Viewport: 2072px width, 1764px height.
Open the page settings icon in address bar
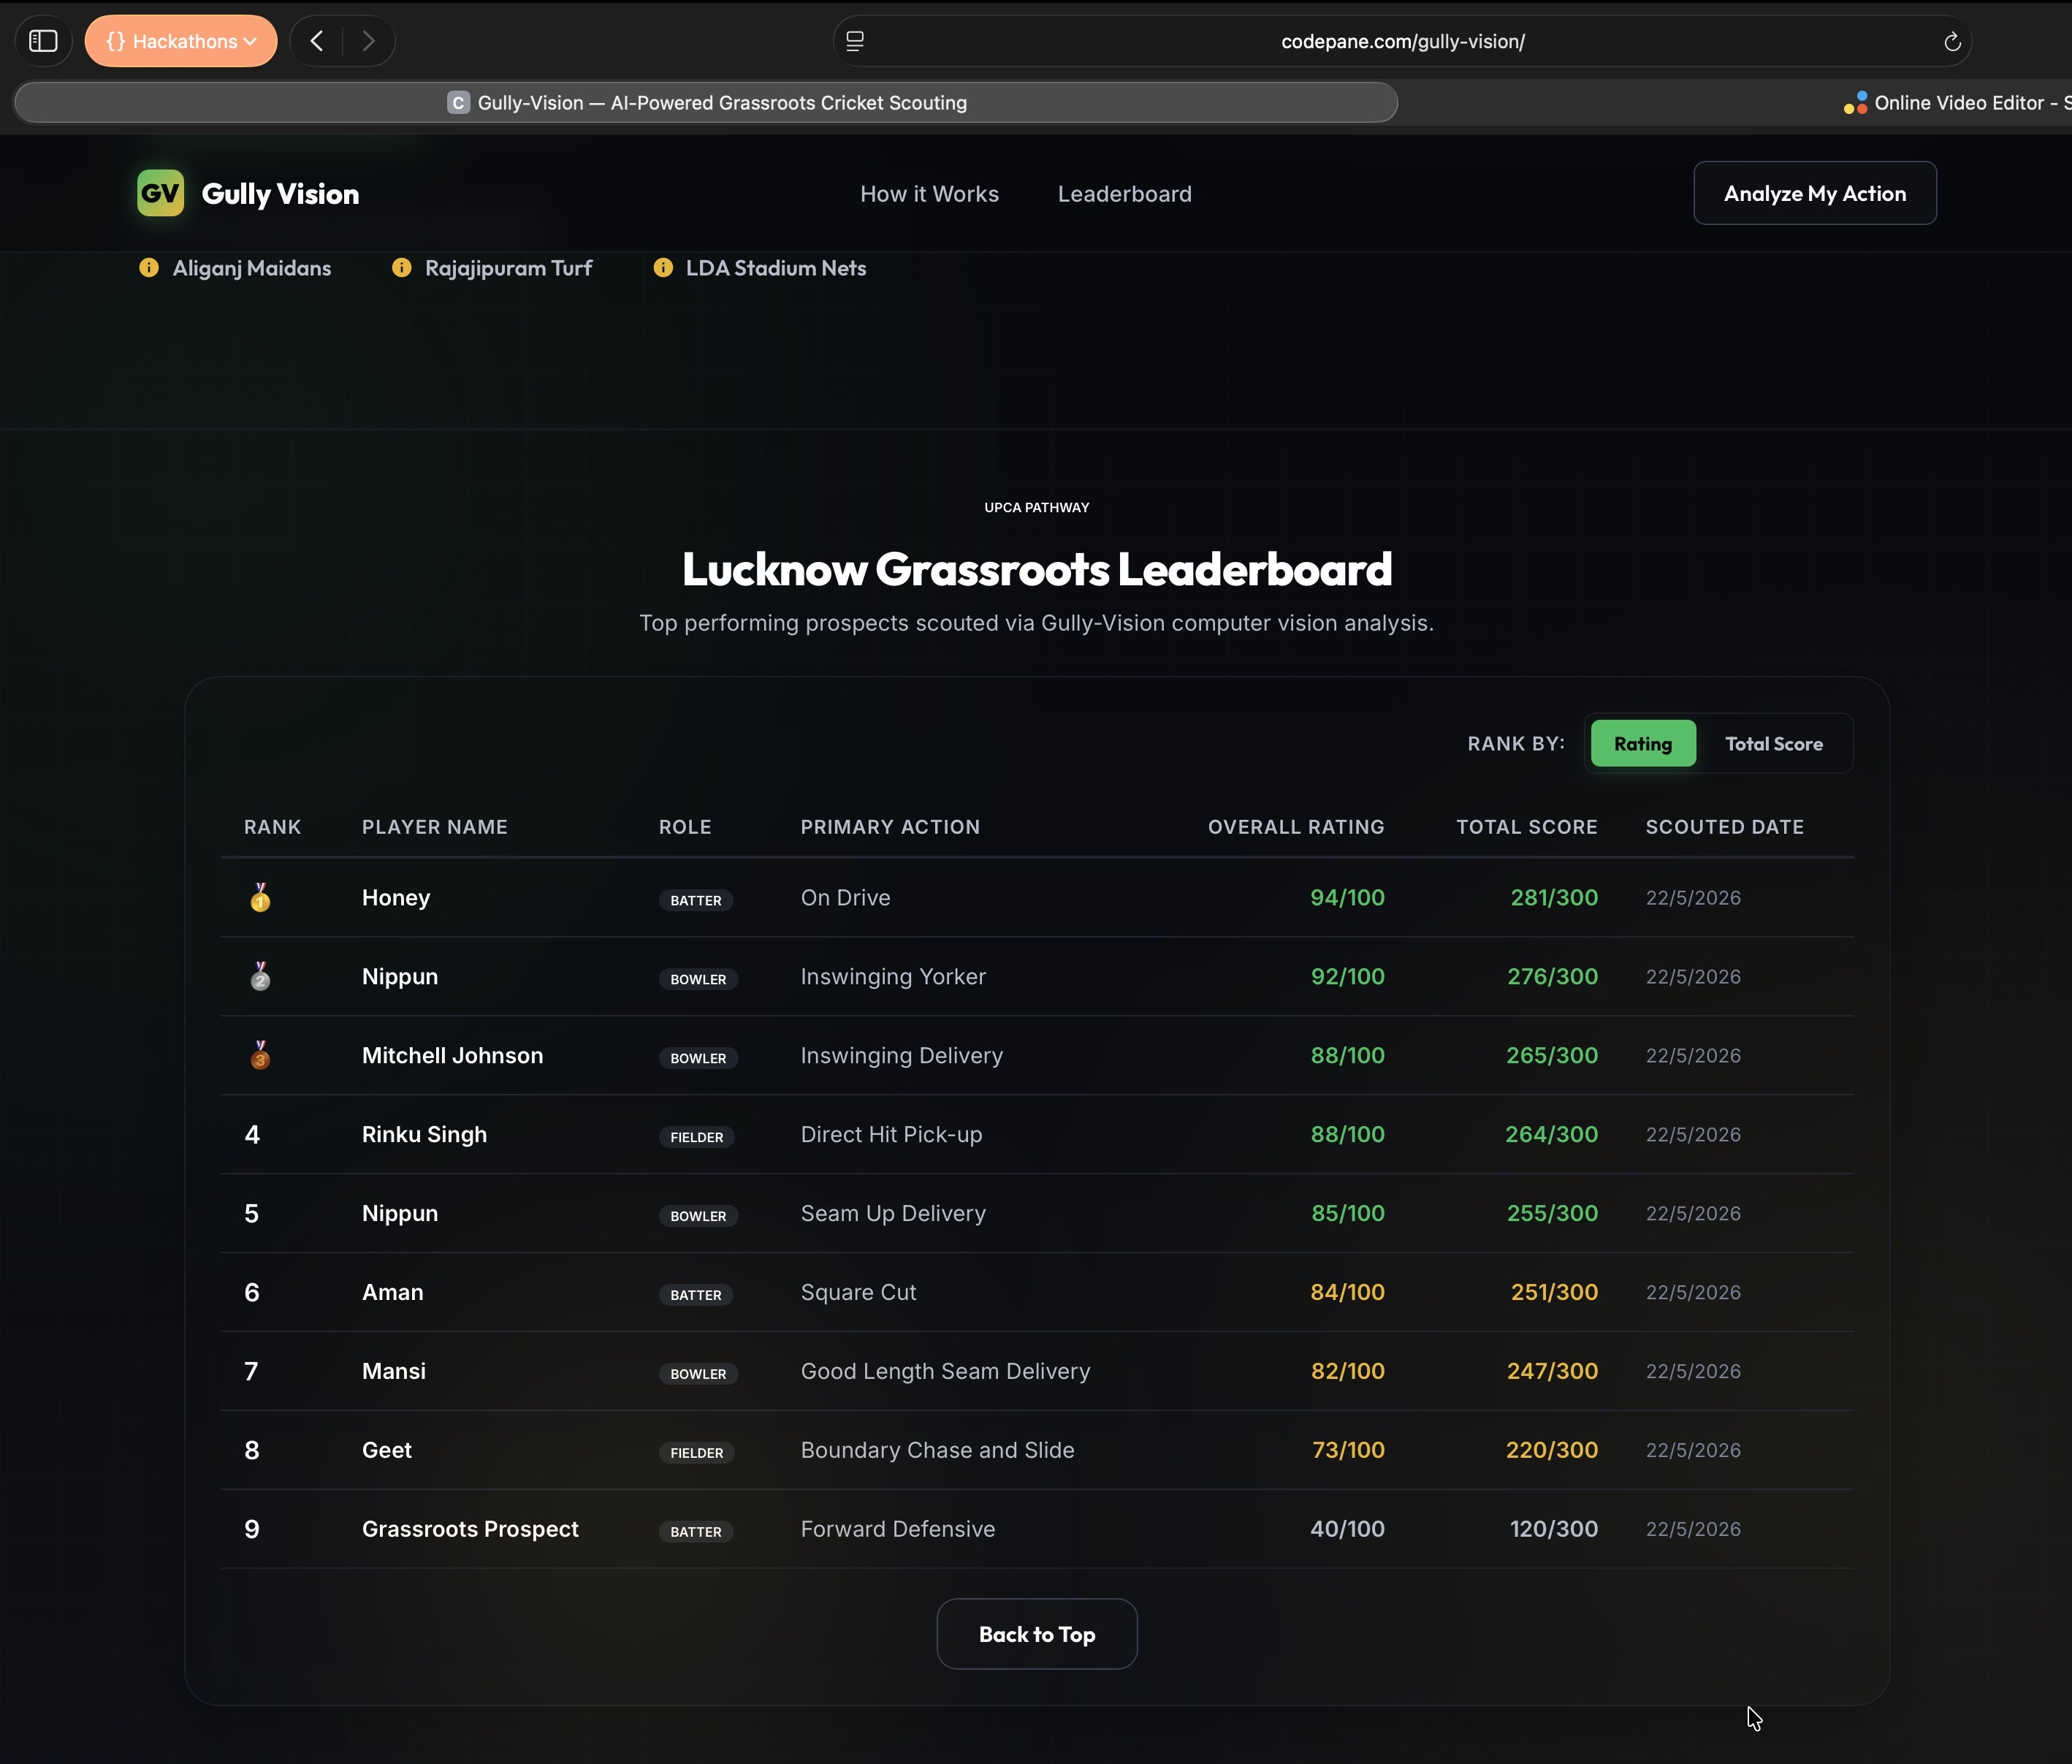(855, 41)
